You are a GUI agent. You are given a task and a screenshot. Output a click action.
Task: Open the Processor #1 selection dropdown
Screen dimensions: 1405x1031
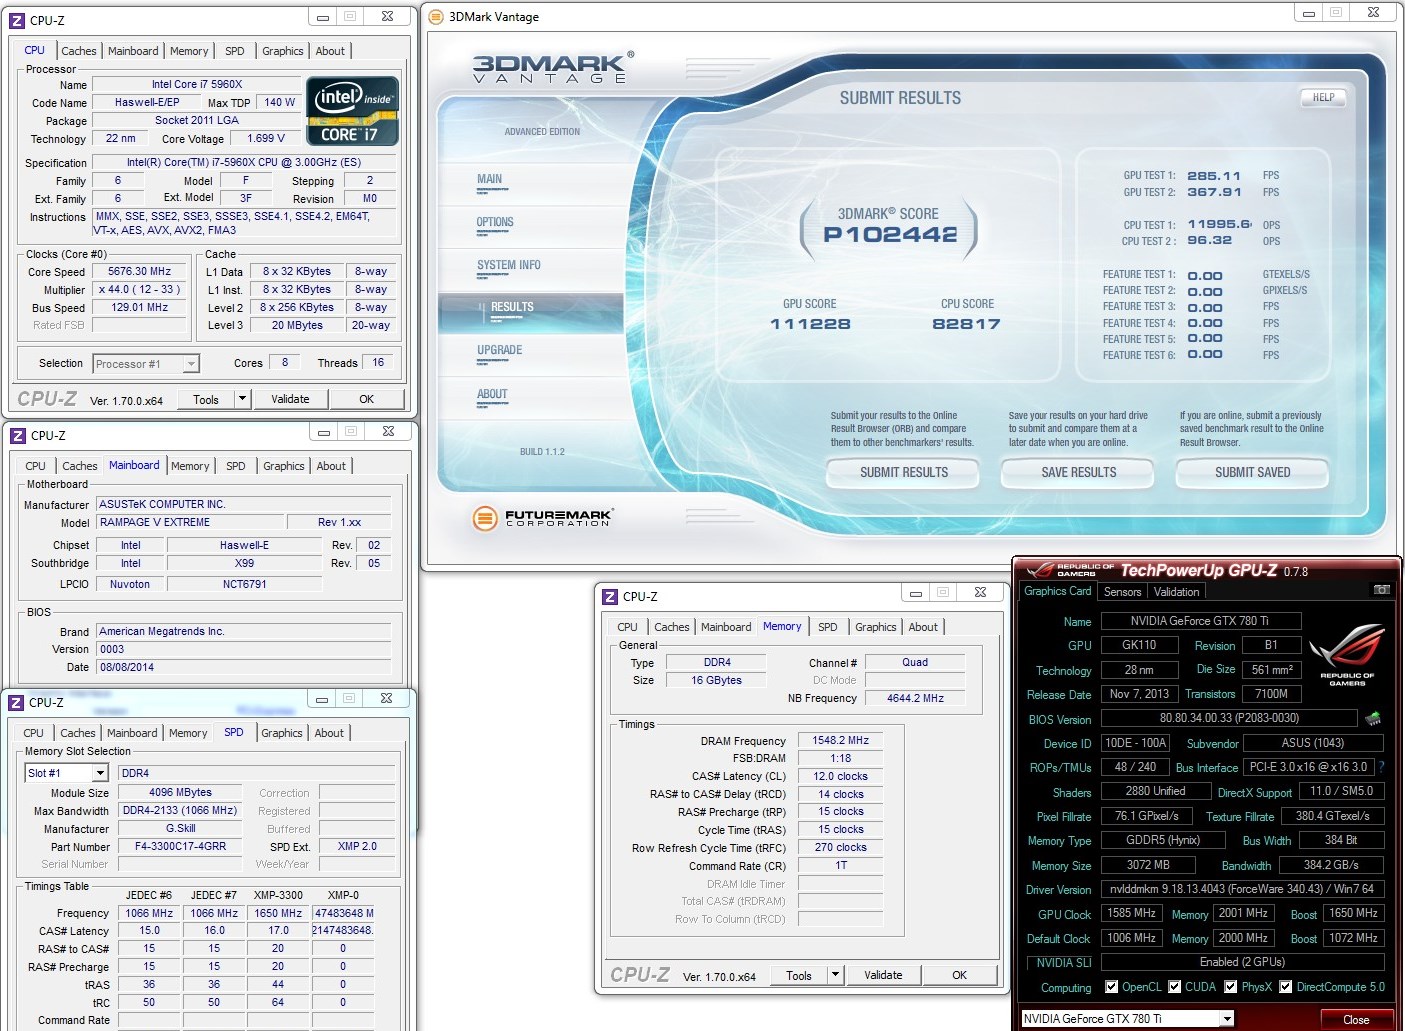tap(146, 364)
